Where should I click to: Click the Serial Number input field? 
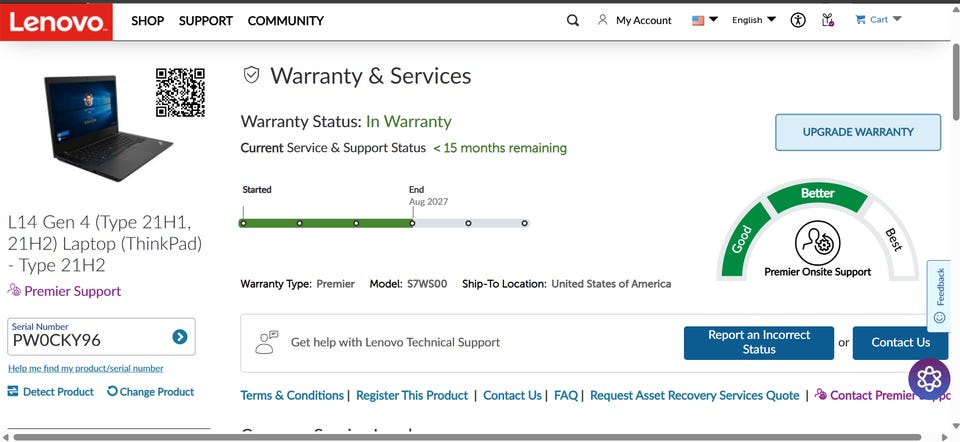[101, 337]
